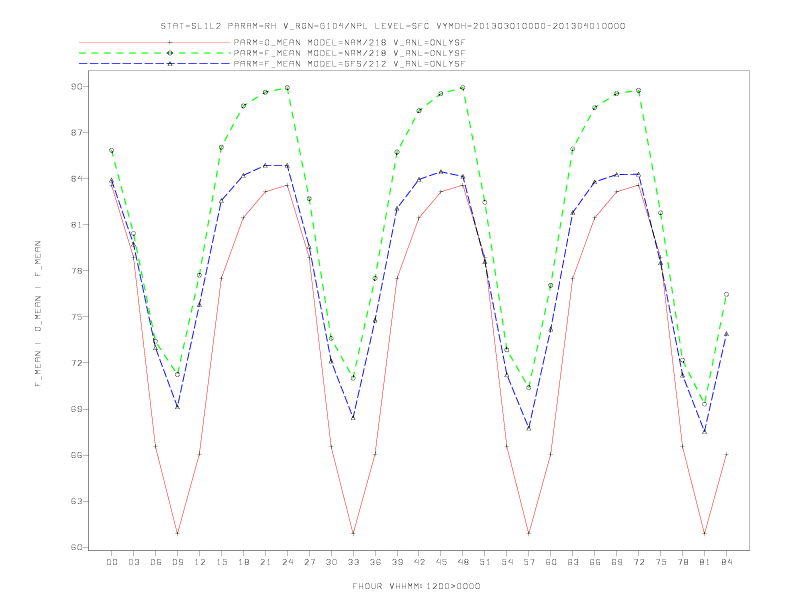Click green circle data point at hour 84

pyautogui.click(x=726, y=294)
